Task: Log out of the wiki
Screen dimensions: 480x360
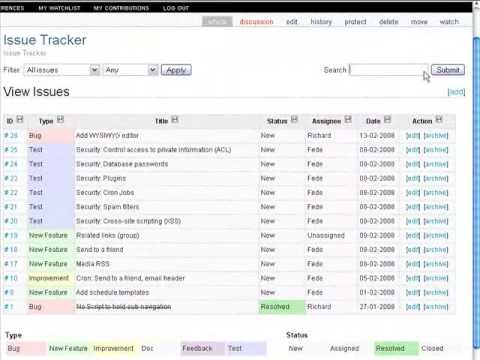Action: pos(176,8)
